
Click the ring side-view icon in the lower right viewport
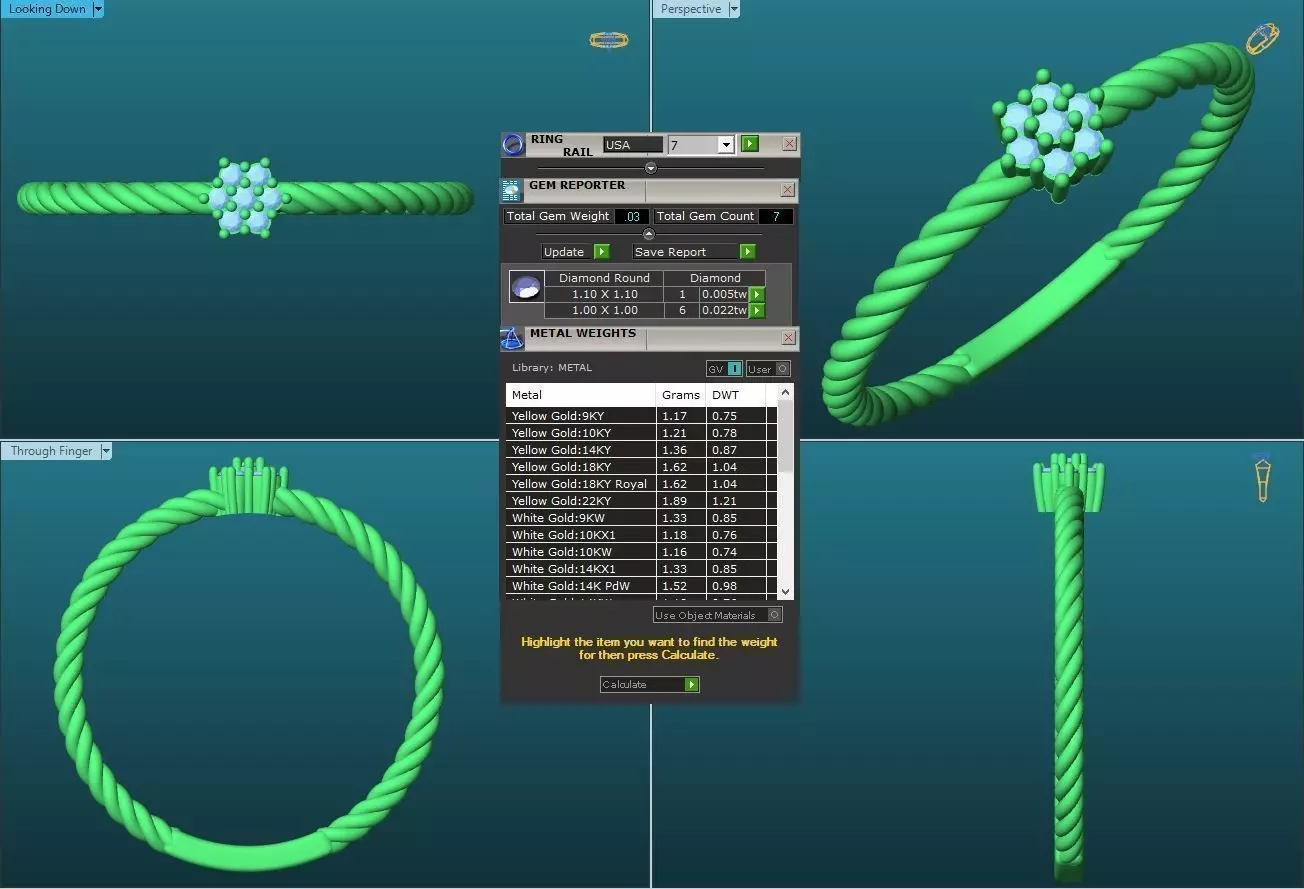point(1262,477)
